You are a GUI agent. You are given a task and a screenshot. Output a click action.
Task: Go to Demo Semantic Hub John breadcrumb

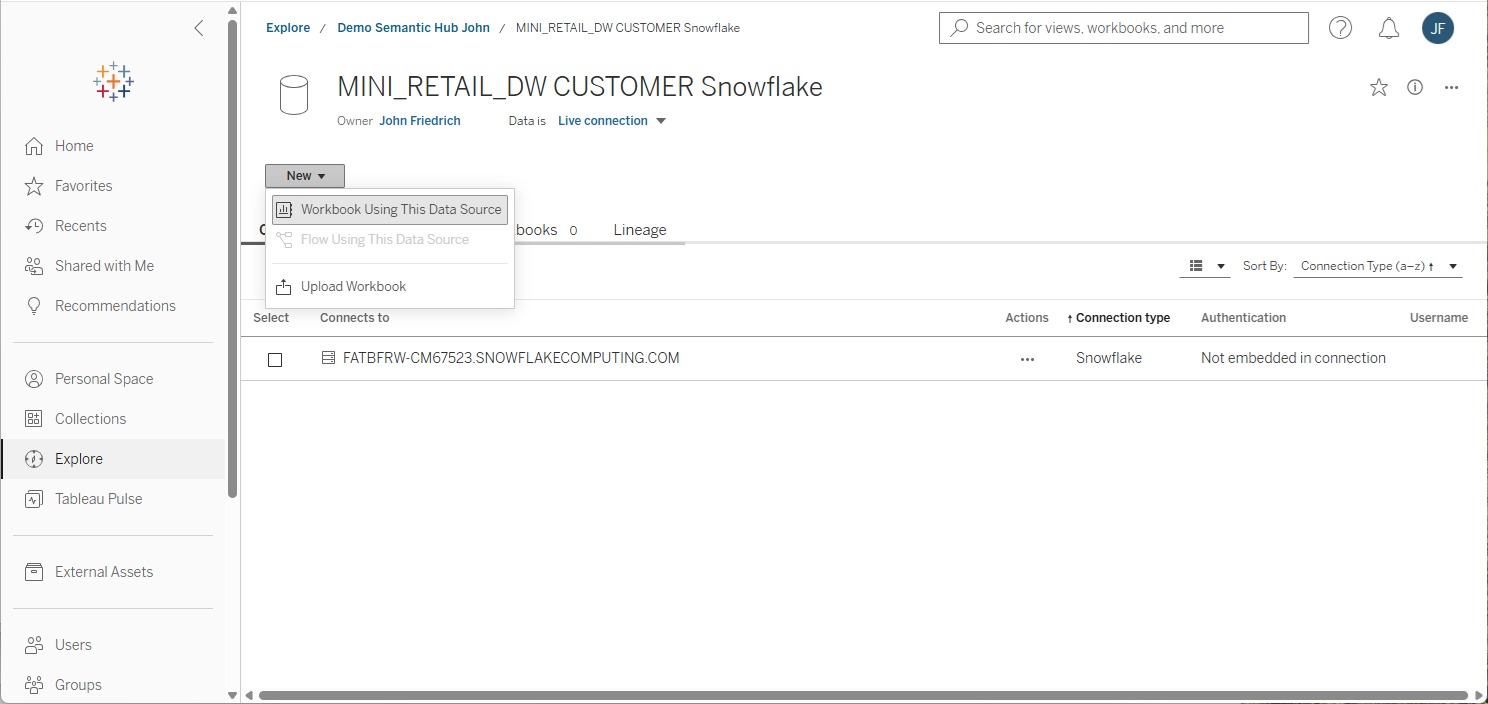point(413,28)
